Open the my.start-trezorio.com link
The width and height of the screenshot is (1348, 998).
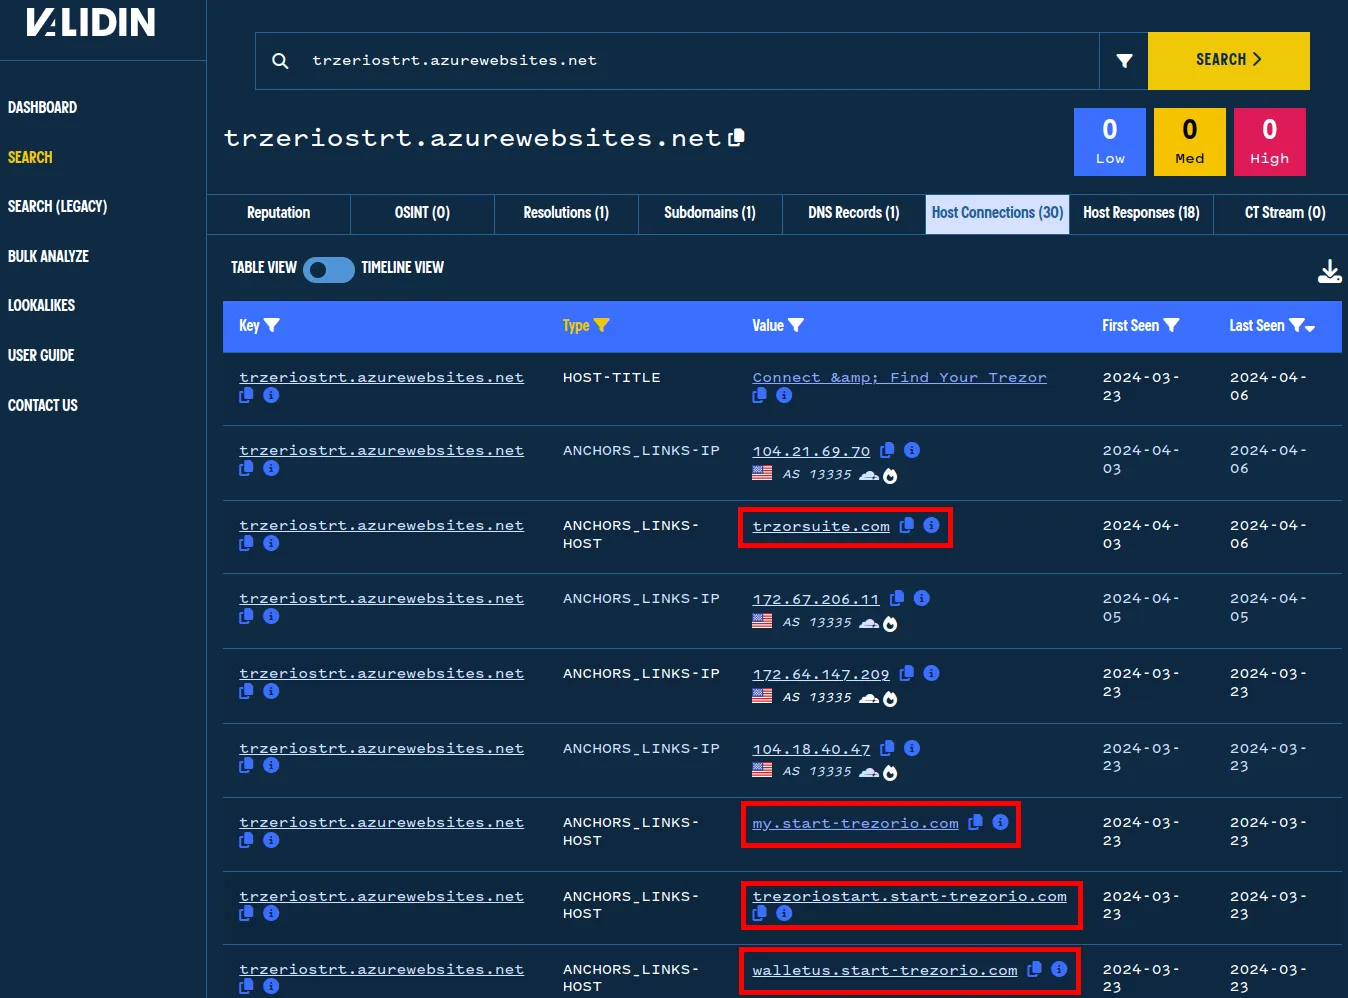click(855, 823)
